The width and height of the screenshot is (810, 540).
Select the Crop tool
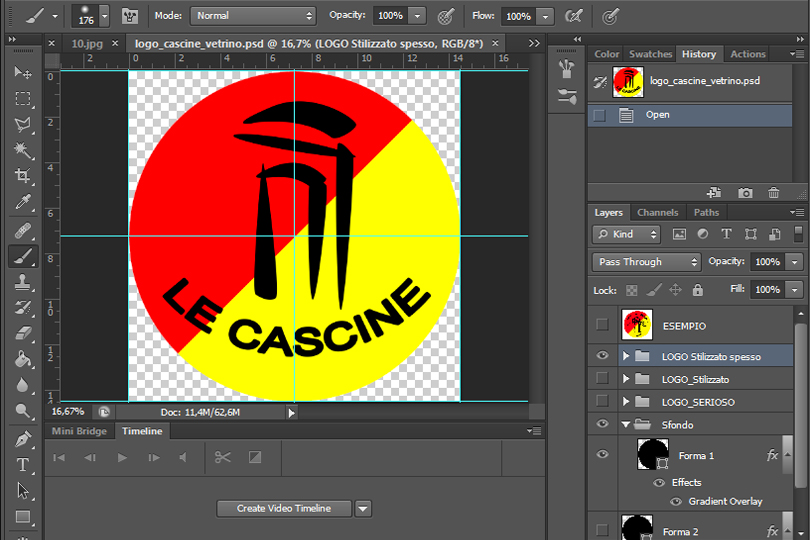tap(22, 176)
